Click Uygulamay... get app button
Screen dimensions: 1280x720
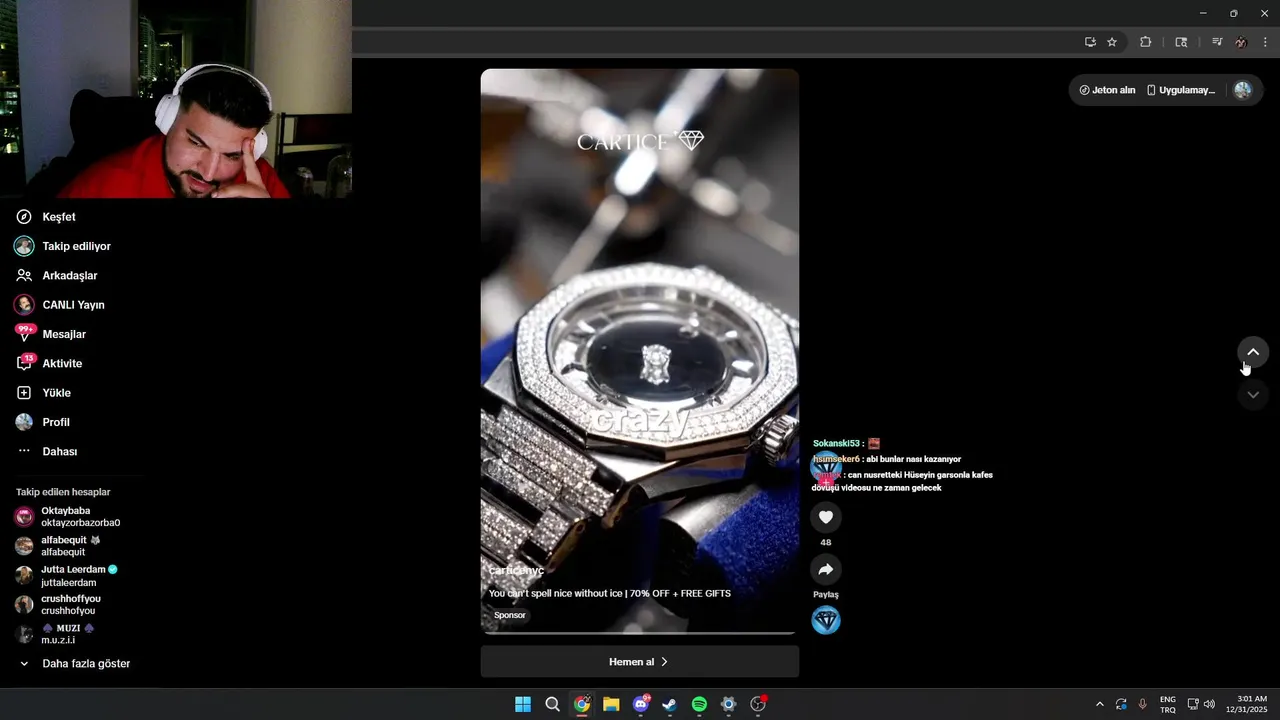pyautogui.click(x=1181, y=90)
